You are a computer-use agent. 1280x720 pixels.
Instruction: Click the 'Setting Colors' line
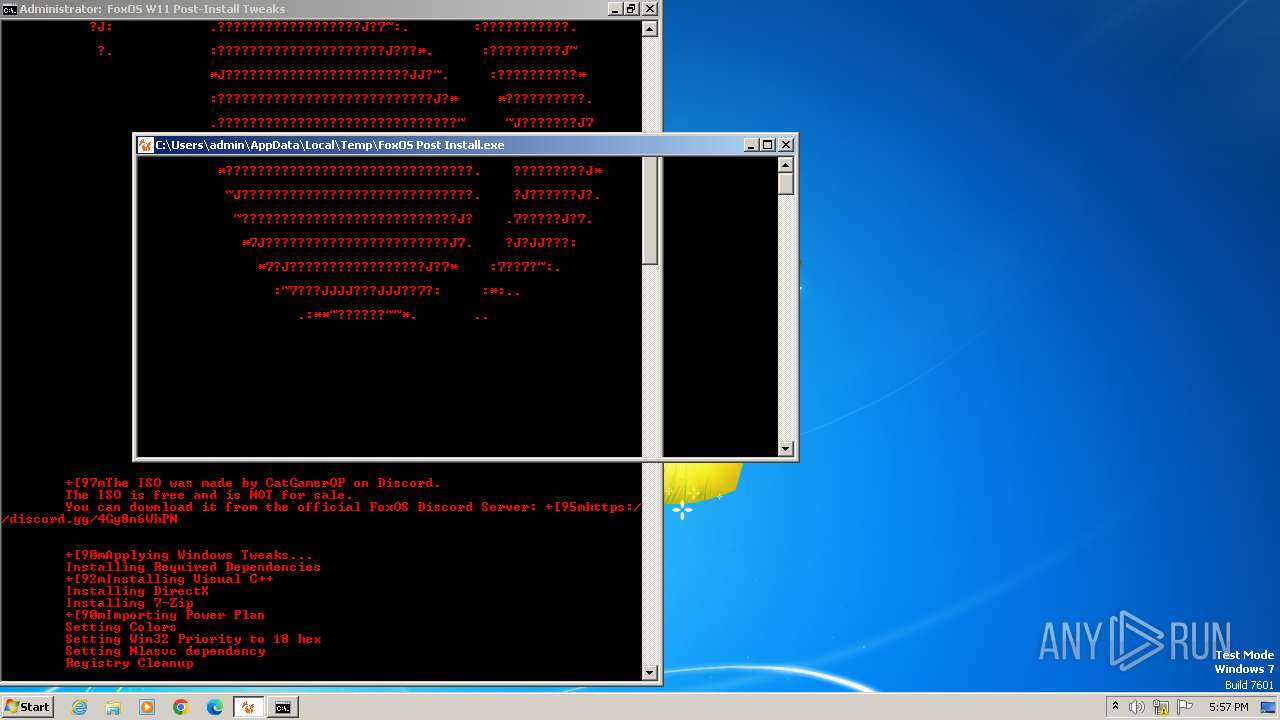click(121, 627)
